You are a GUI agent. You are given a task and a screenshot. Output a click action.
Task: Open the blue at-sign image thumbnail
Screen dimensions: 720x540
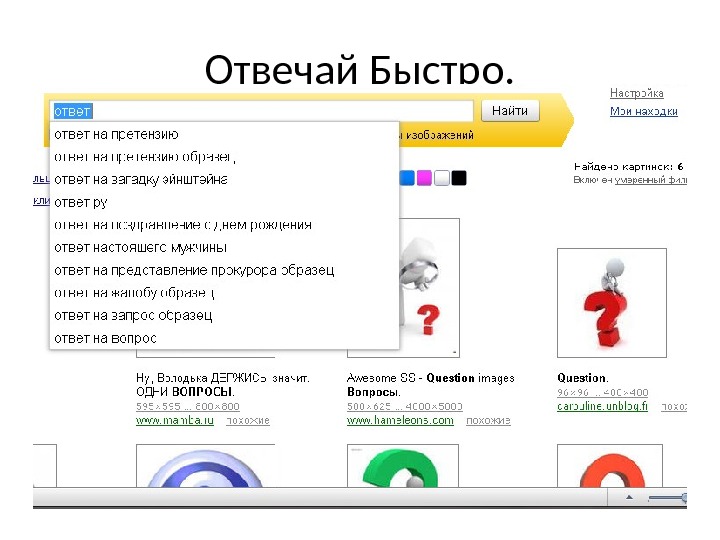click(x=205, y=466)
